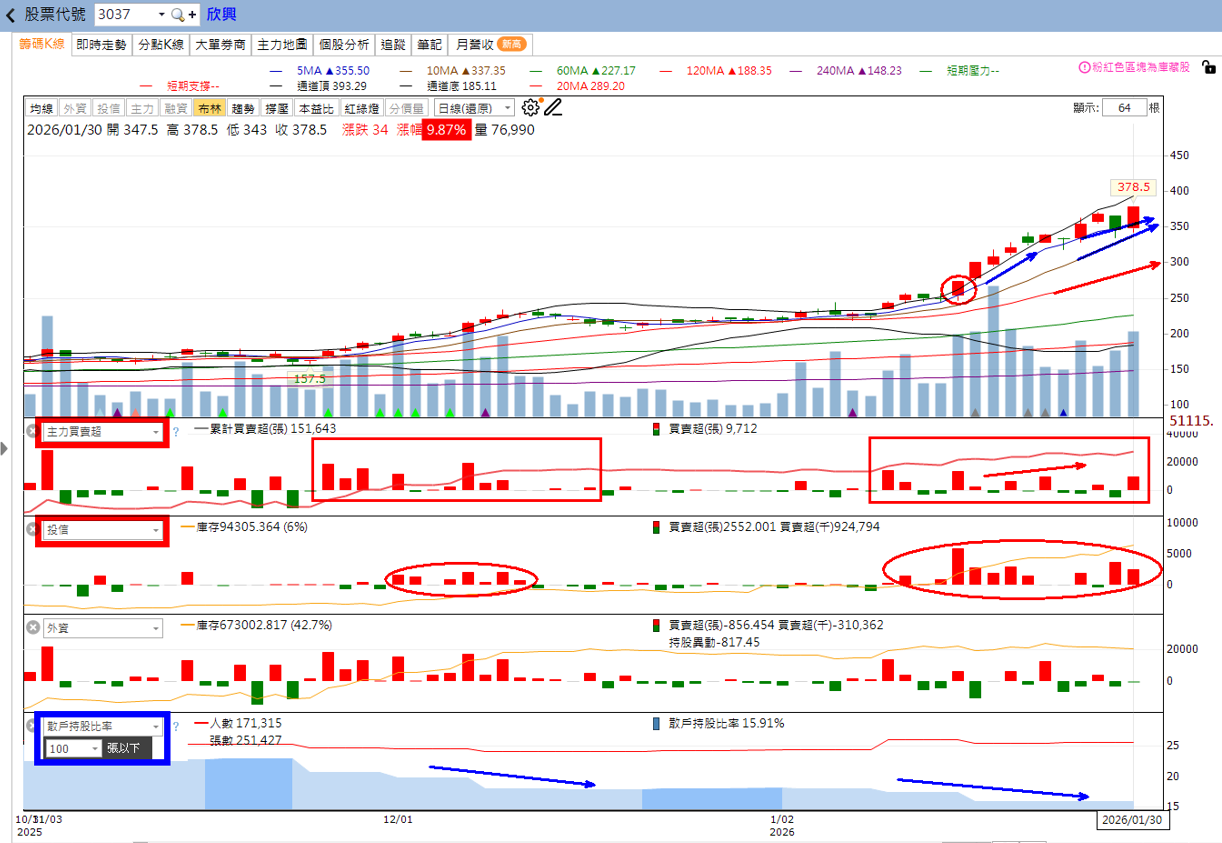Open the 散戶持股比率 indicator dropdown
This screenshot has width=1222, height=843.
[x=101, y=727]
